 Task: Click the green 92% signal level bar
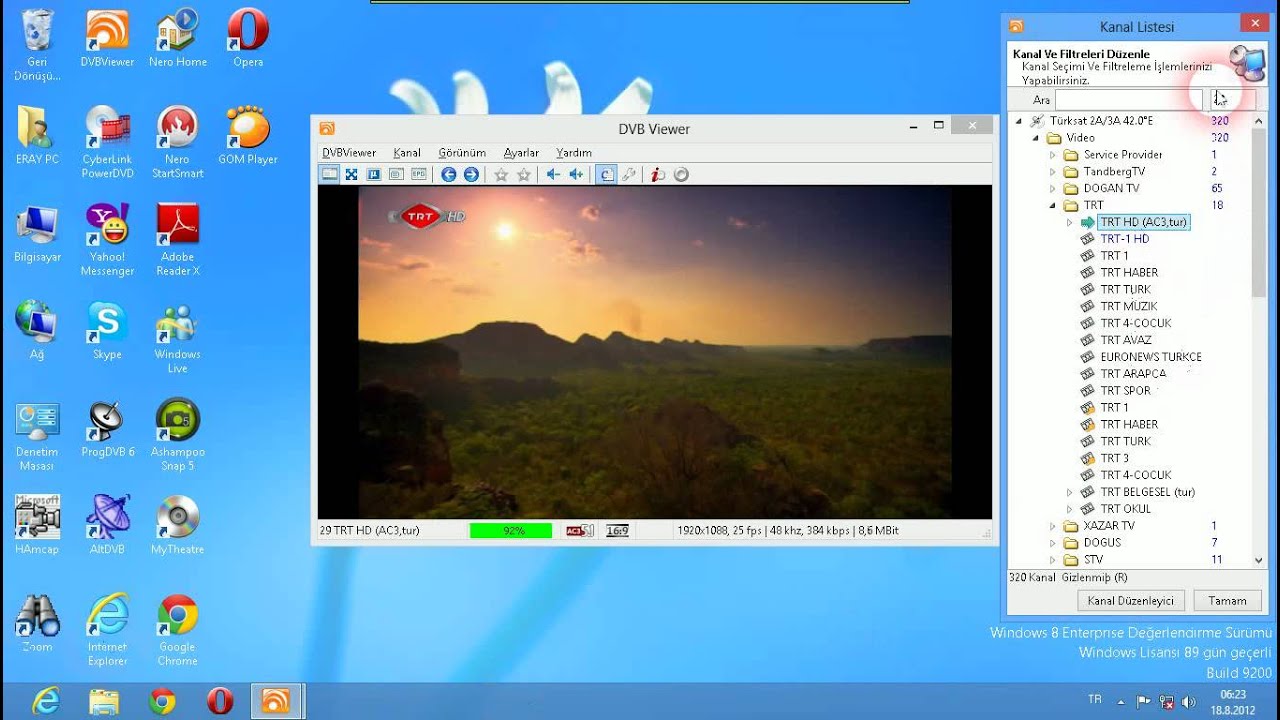click(511, 531)
